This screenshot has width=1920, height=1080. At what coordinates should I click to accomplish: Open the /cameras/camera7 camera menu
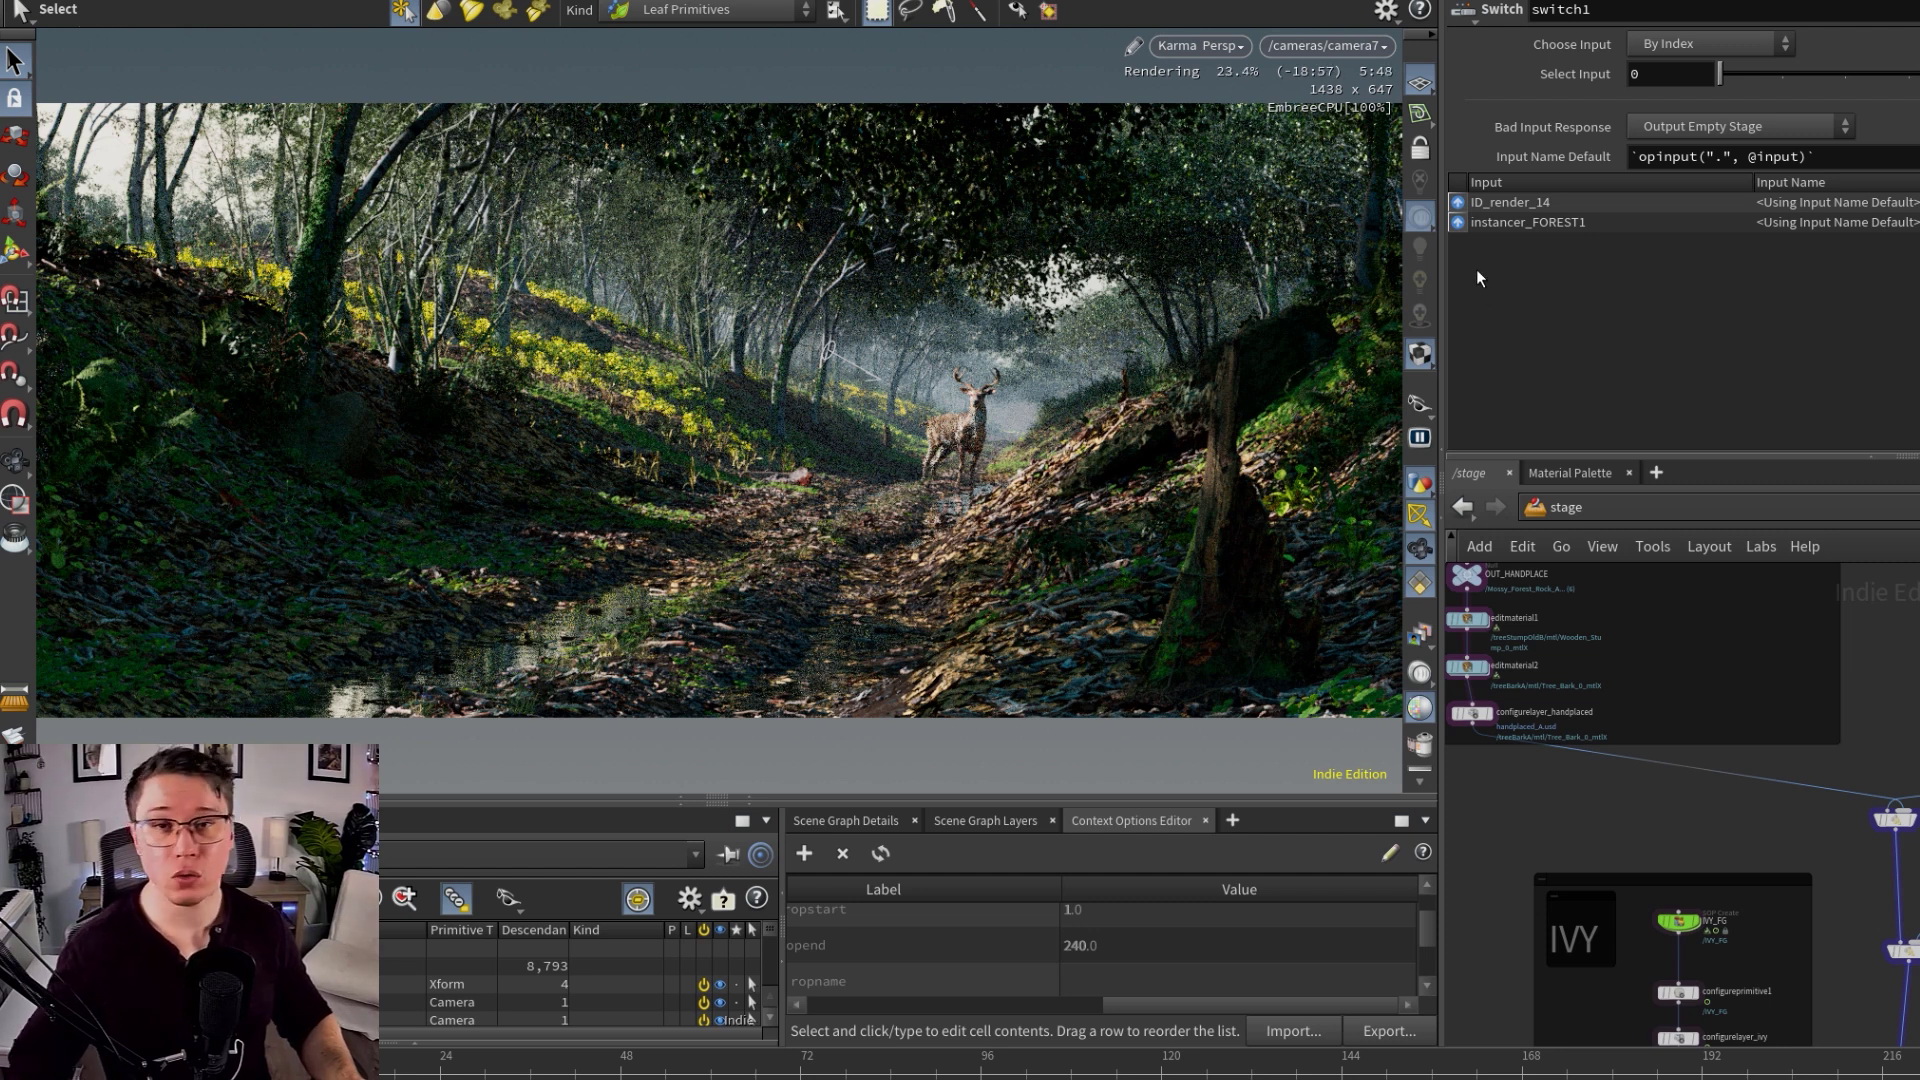[x=1327, y=46]
